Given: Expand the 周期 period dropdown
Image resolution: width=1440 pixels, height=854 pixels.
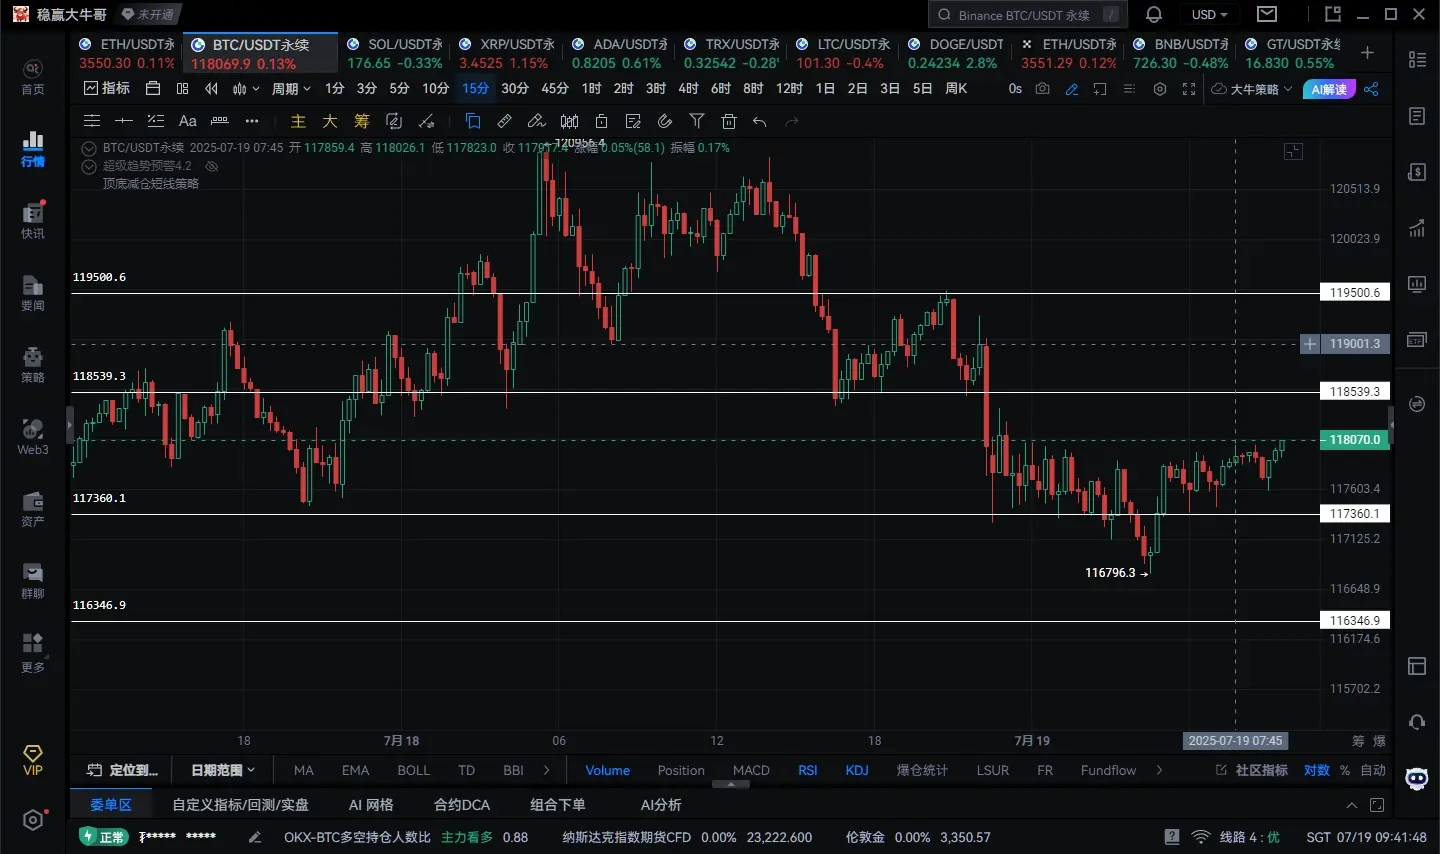Looking at the screenshot, I should pyautogui.click(x=291, y=89).
